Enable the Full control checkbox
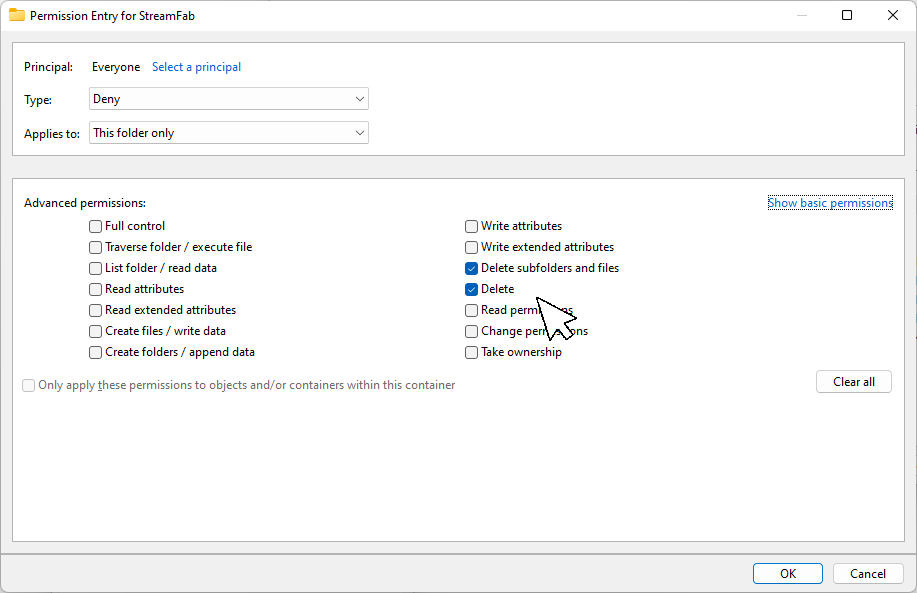Screen dimensions: 917x593 pos(96,226)
